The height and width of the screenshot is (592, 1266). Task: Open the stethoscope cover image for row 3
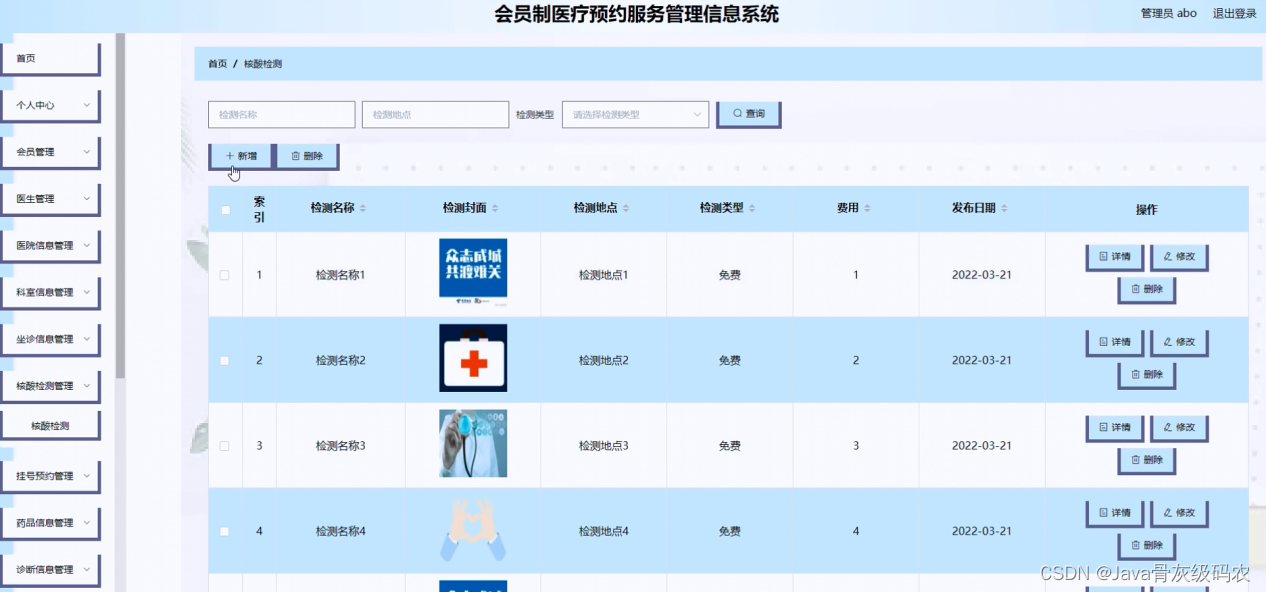tap(473, 443)
